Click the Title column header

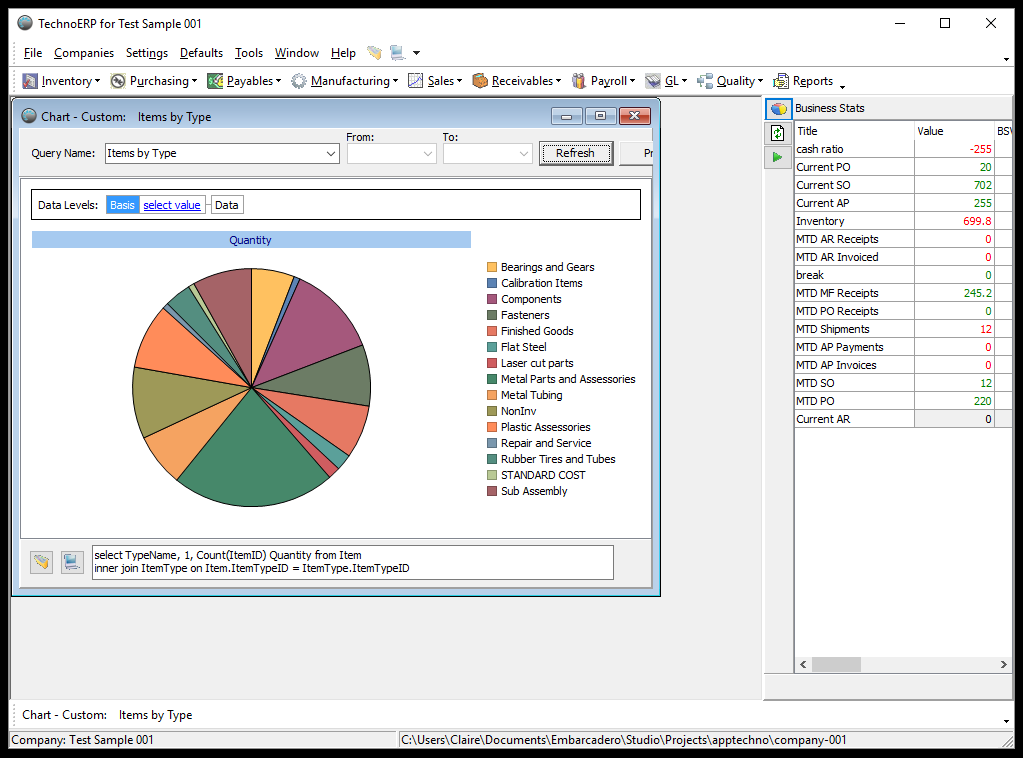coord(855,130)
